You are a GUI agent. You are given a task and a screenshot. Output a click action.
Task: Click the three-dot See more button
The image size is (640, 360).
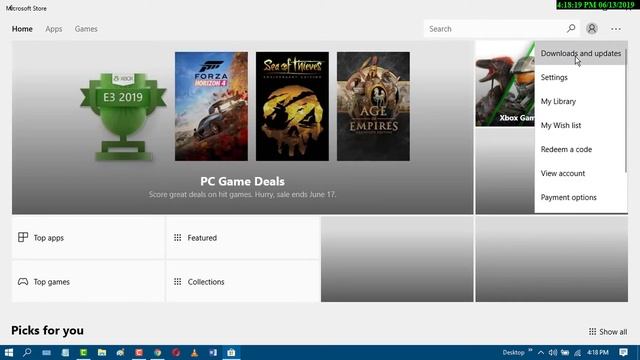(616, 29)
